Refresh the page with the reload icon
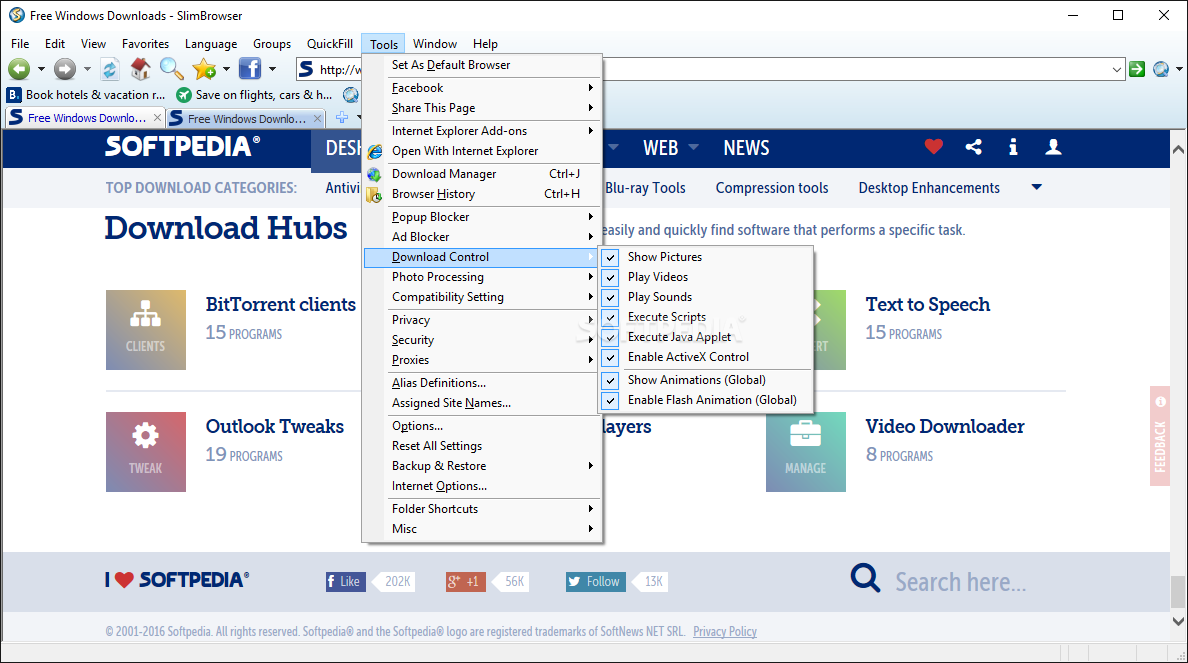 [110, 69]
